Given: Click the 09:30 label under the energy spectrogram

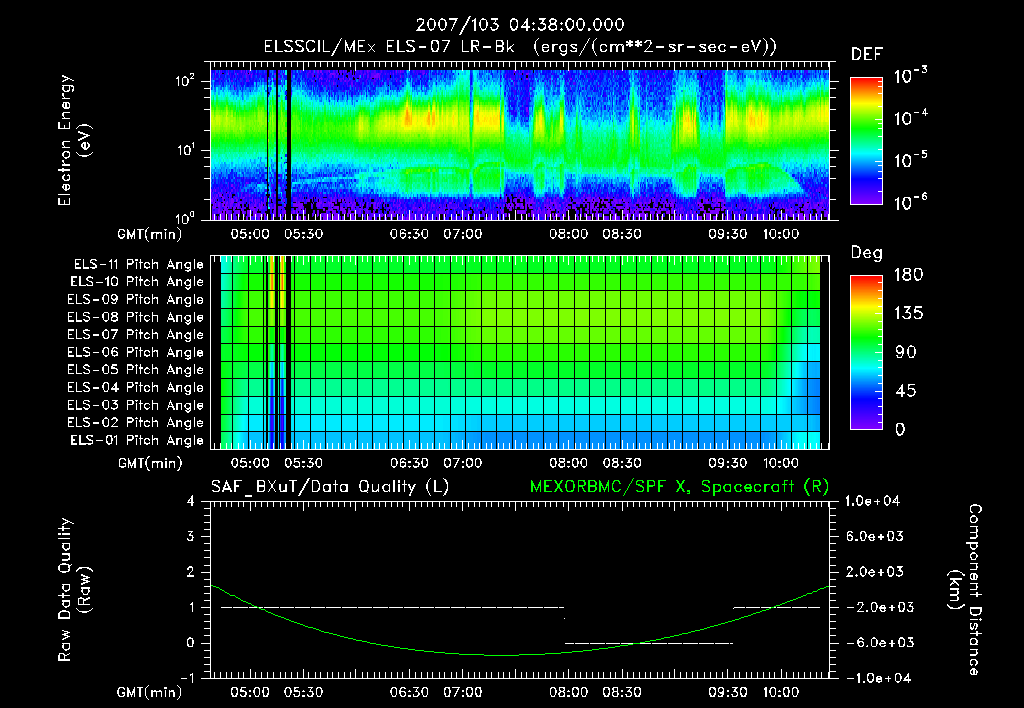Looking at the screenshot, I should [x=728, y=234].
